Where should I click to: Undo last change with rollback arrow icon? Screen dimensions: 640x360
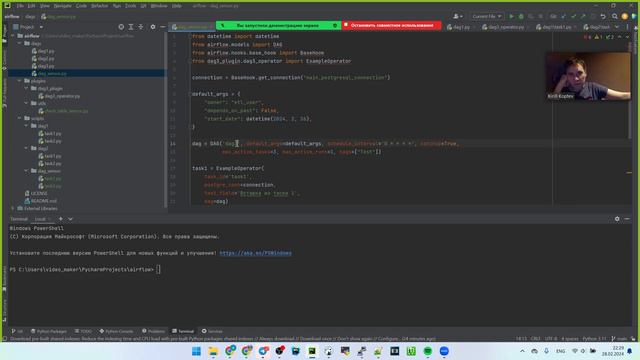(603, 16)
